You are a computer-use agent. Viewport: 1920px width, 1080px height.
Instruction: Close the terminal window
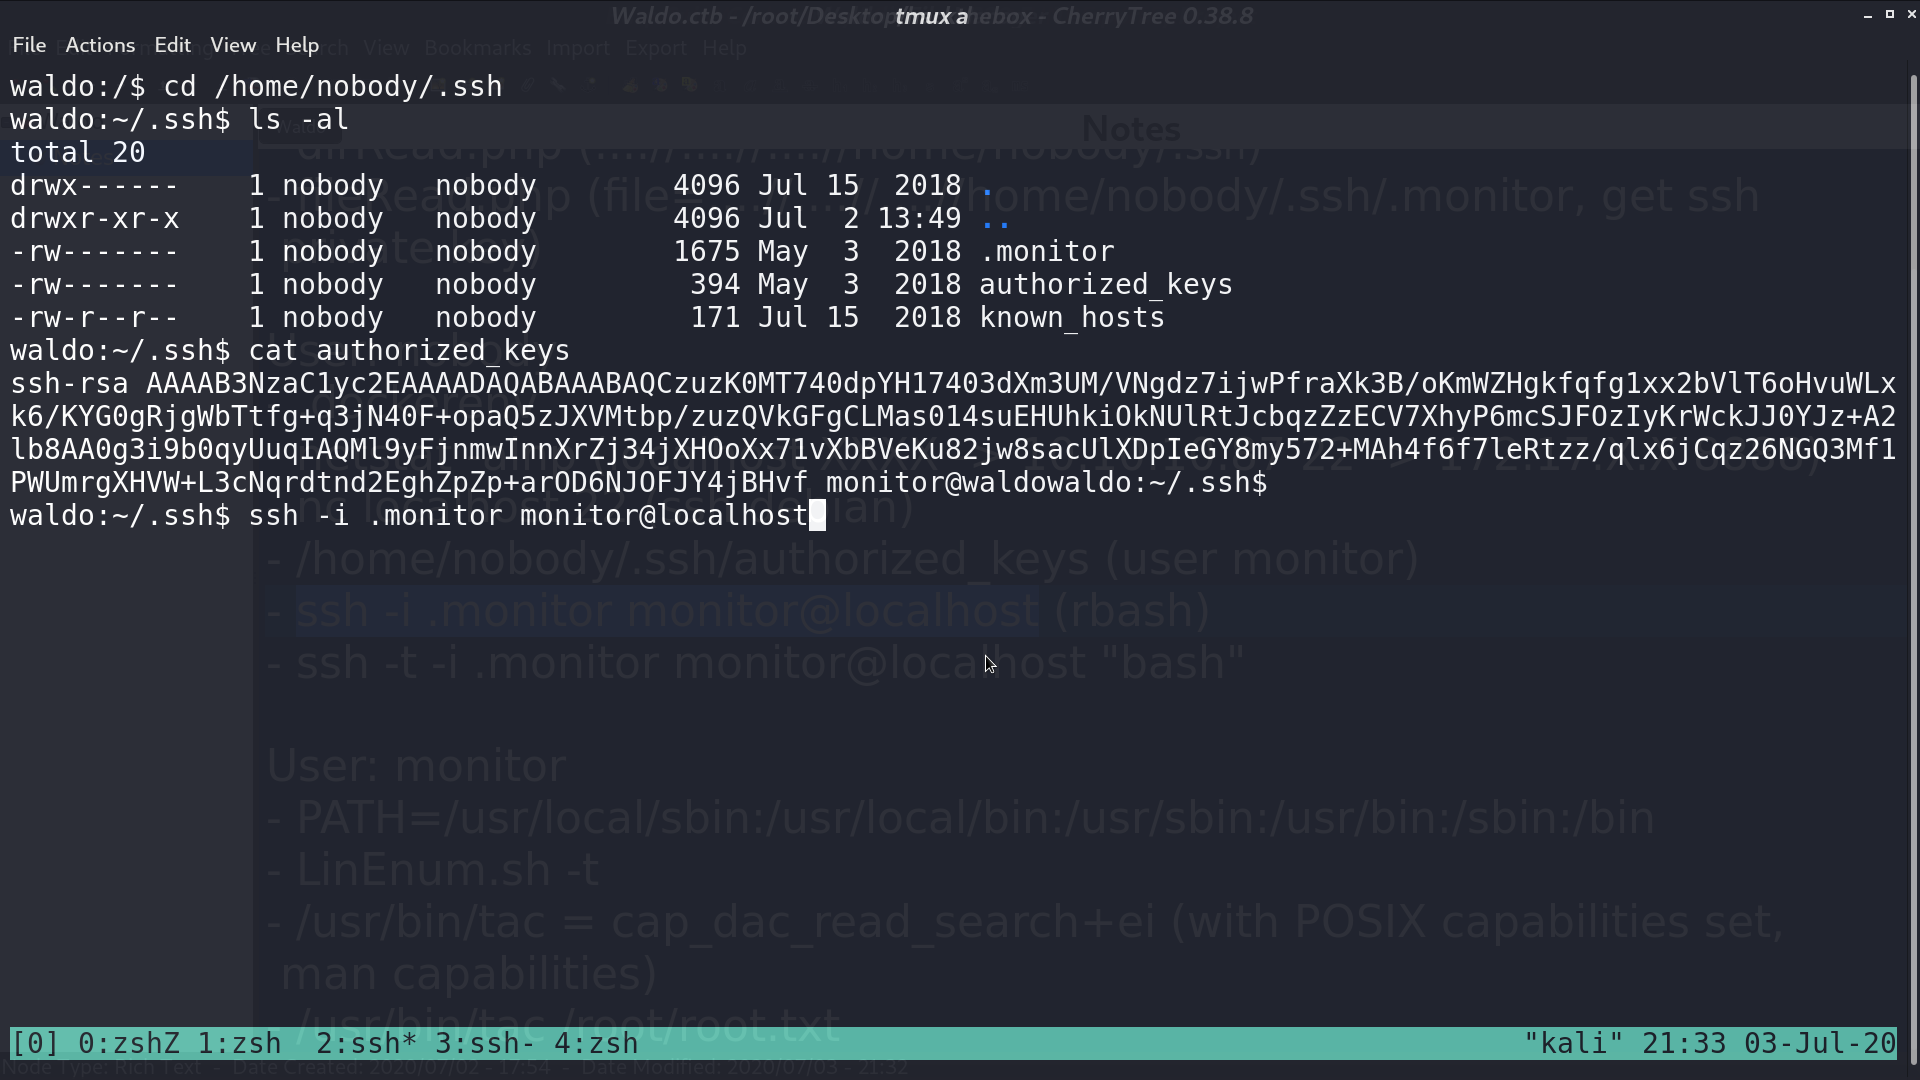pyautogui.click(x=1911, y=15)
